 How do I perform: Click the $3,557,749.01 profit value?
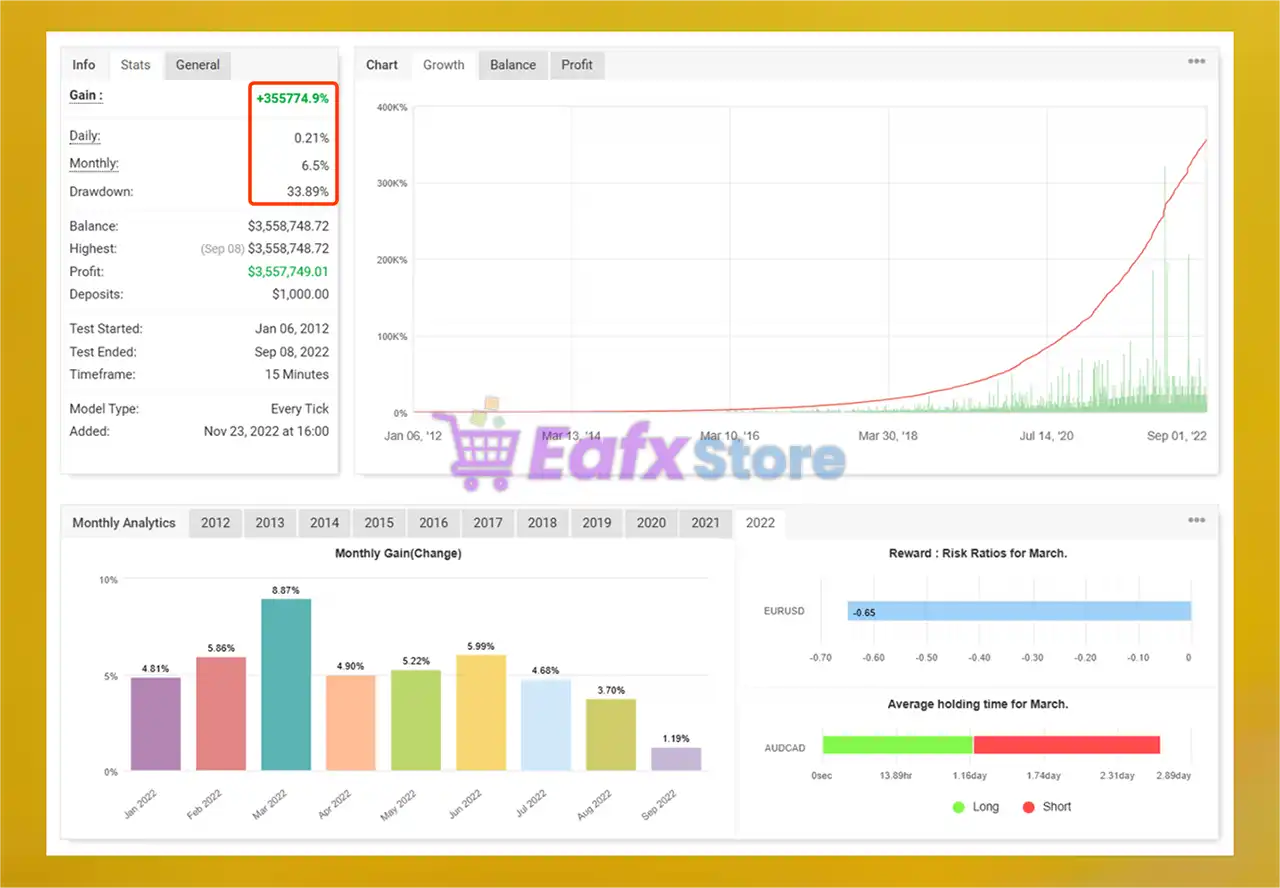coord(288,272)
